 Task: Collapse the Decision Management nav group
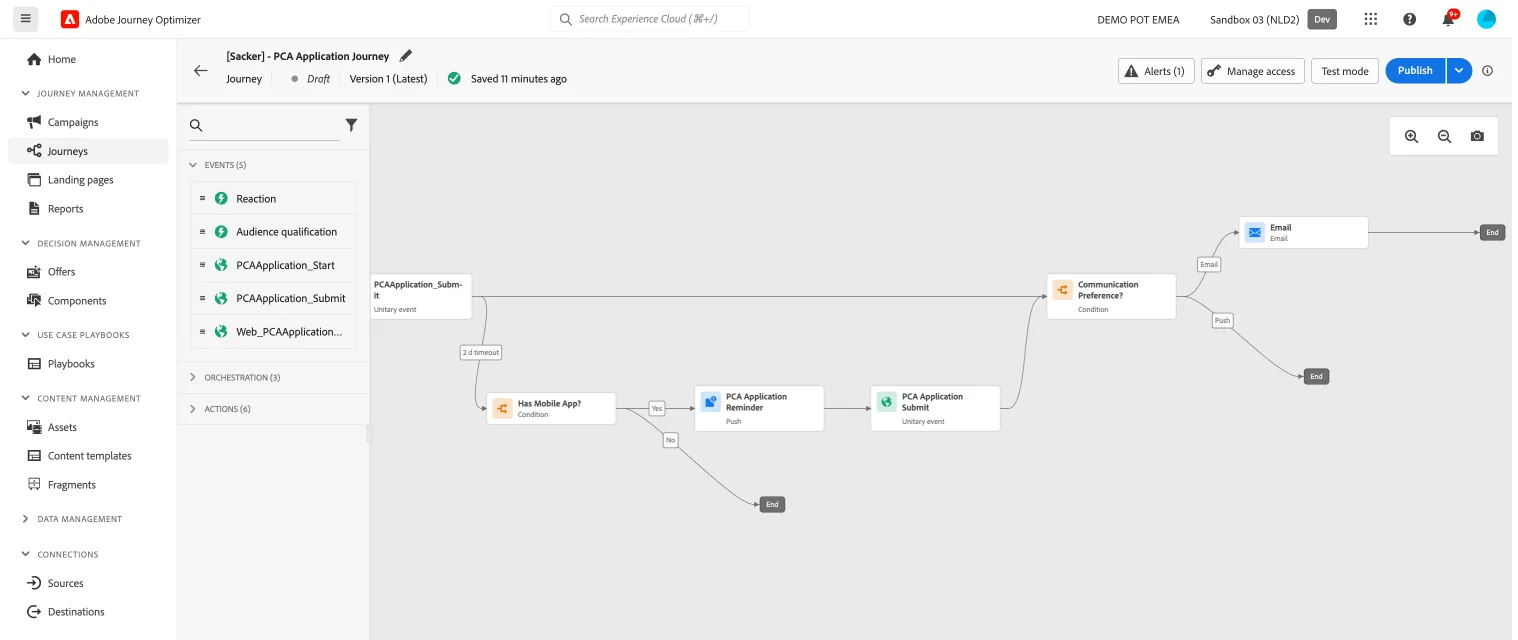tap(26, 243)
